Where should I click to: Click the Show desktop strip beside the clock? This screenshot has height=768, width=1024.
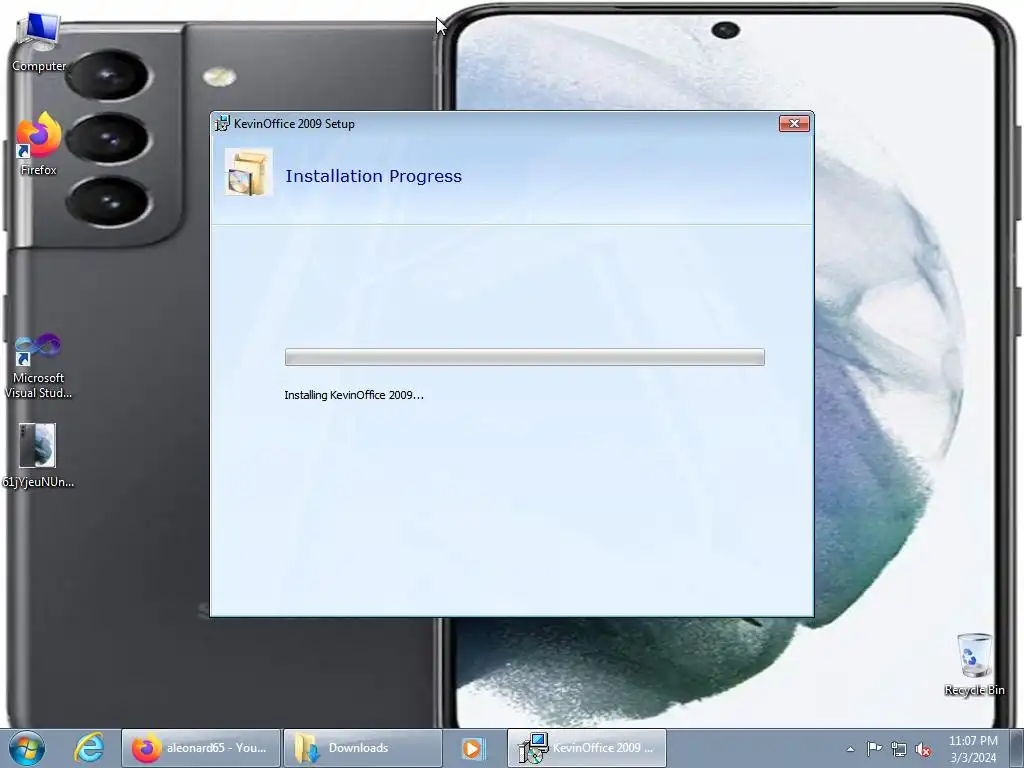(x=1016, y=748)
